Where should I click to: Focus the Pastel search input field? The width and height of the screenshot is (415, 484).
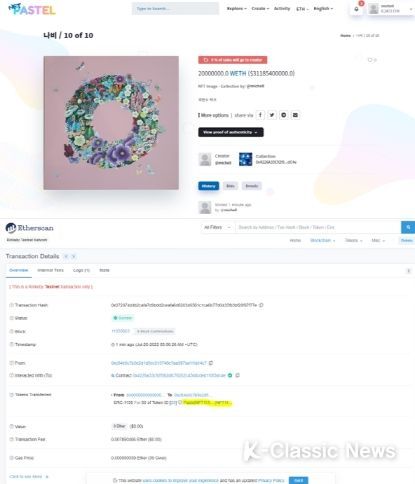[175, 9]
